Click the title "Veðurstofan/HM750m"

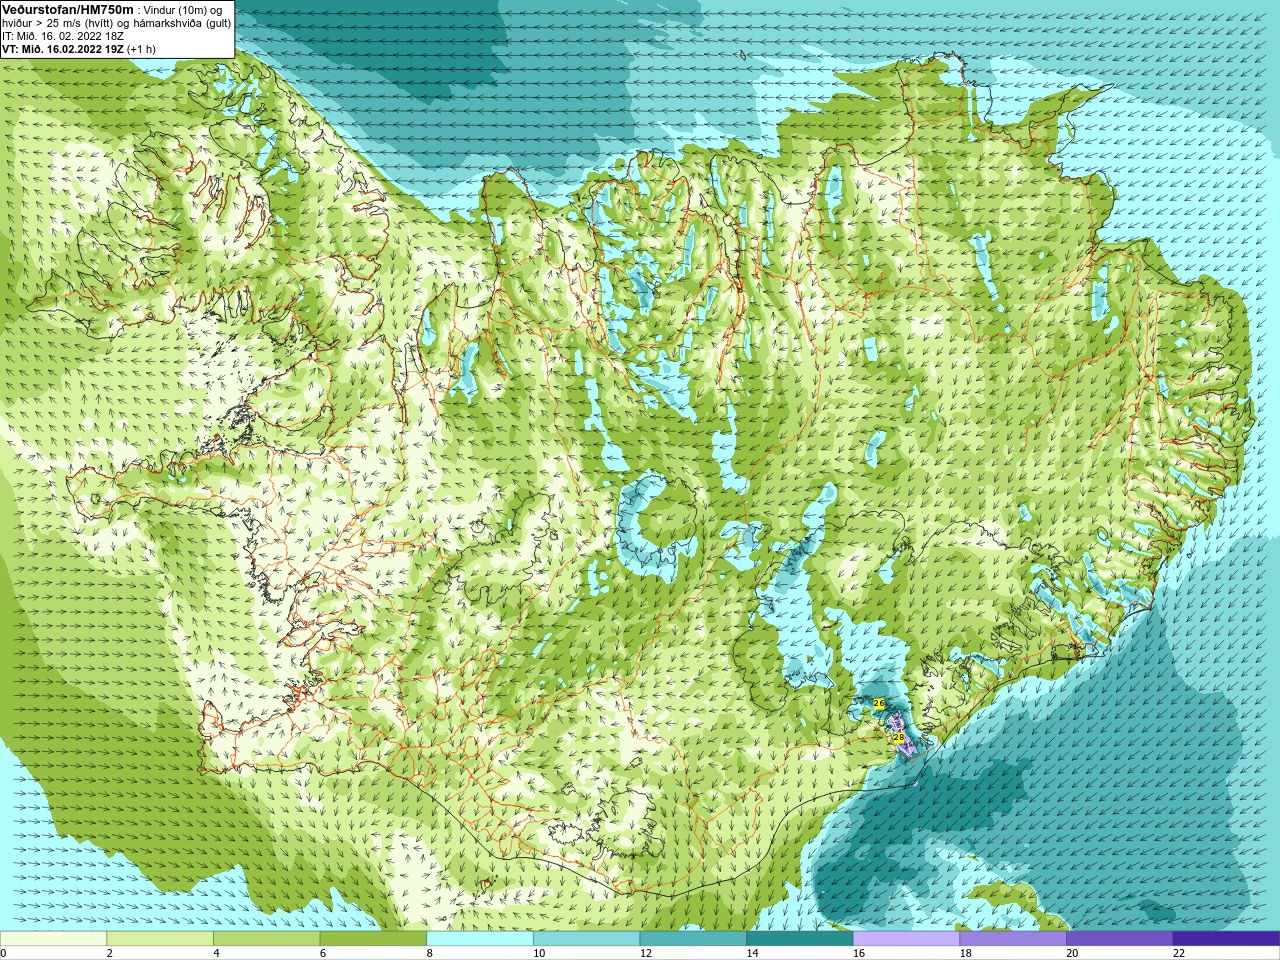[68, 9]
